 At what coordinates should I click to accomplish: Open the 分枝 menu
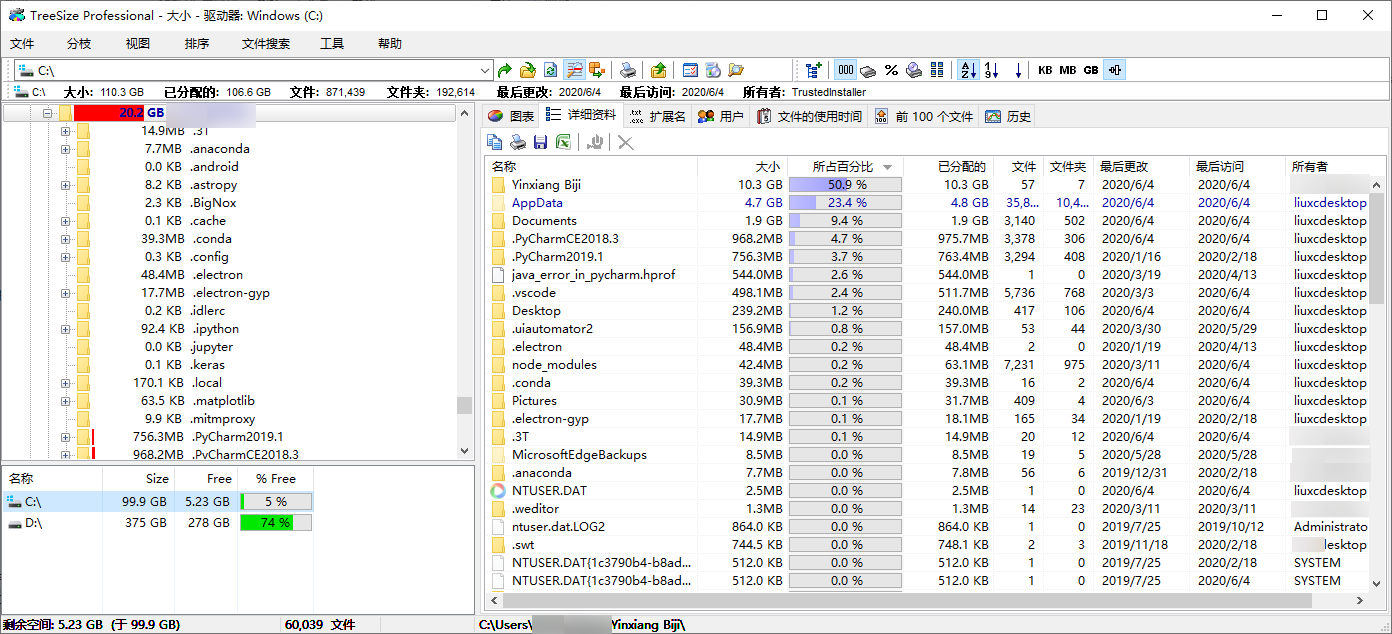(79, 44)
